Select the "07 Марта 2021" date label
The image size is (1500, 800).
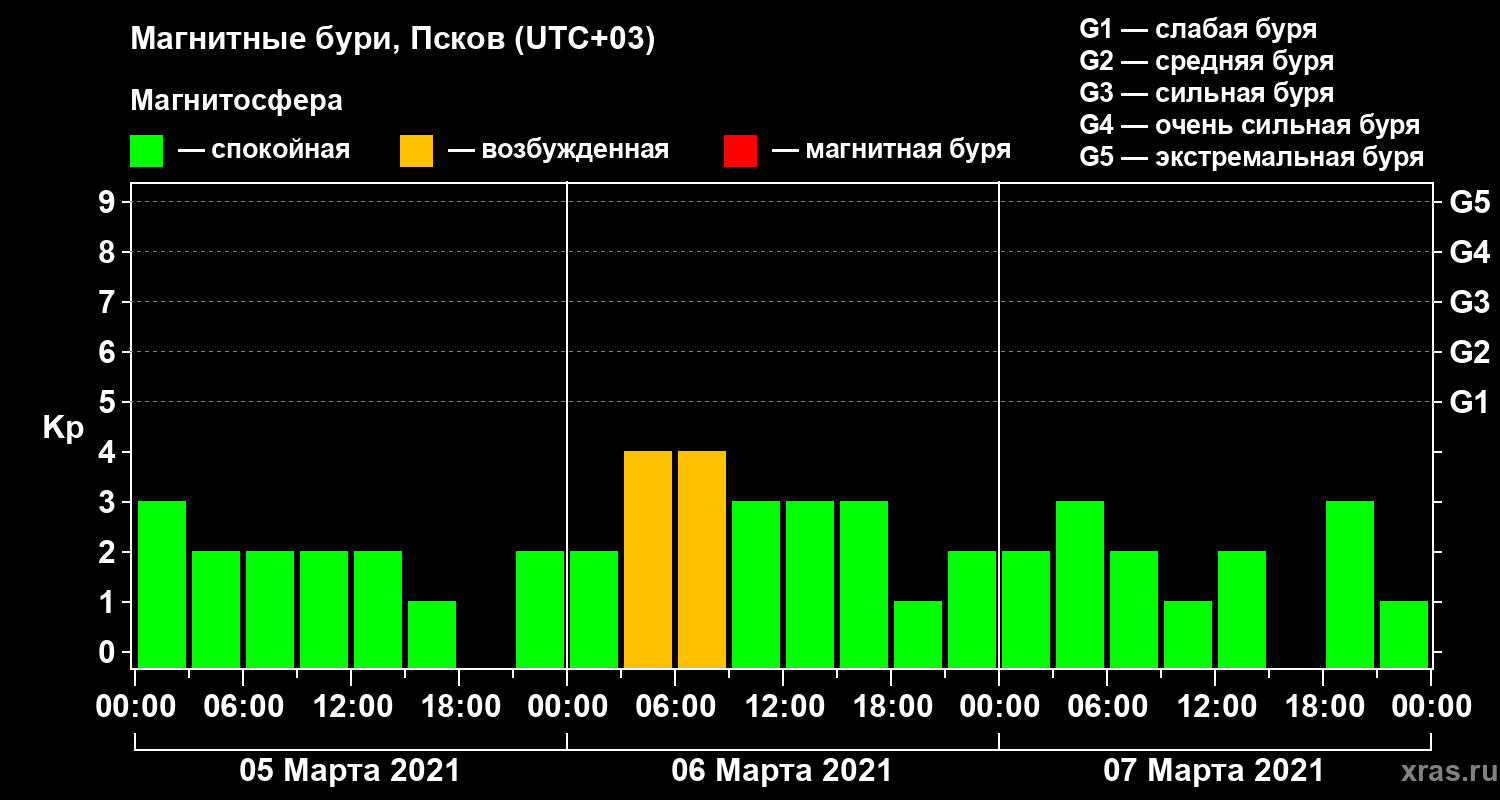(1214, 771)
